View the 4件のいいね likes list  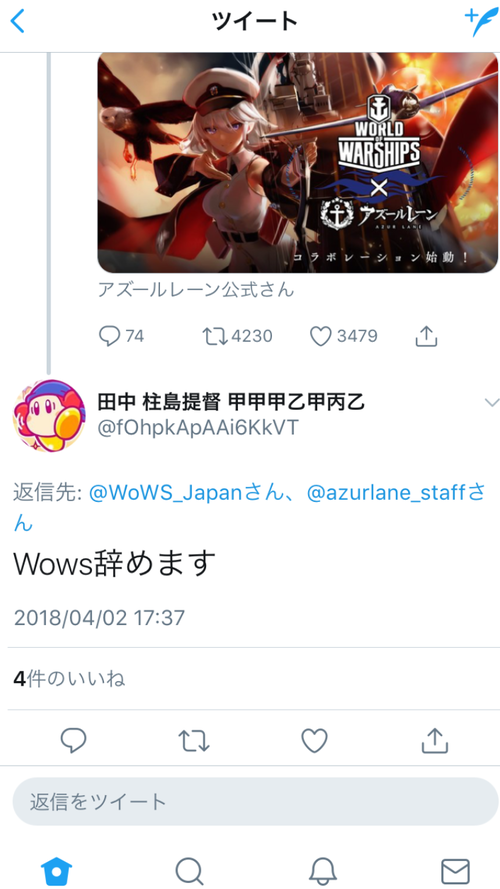point(69,678)
